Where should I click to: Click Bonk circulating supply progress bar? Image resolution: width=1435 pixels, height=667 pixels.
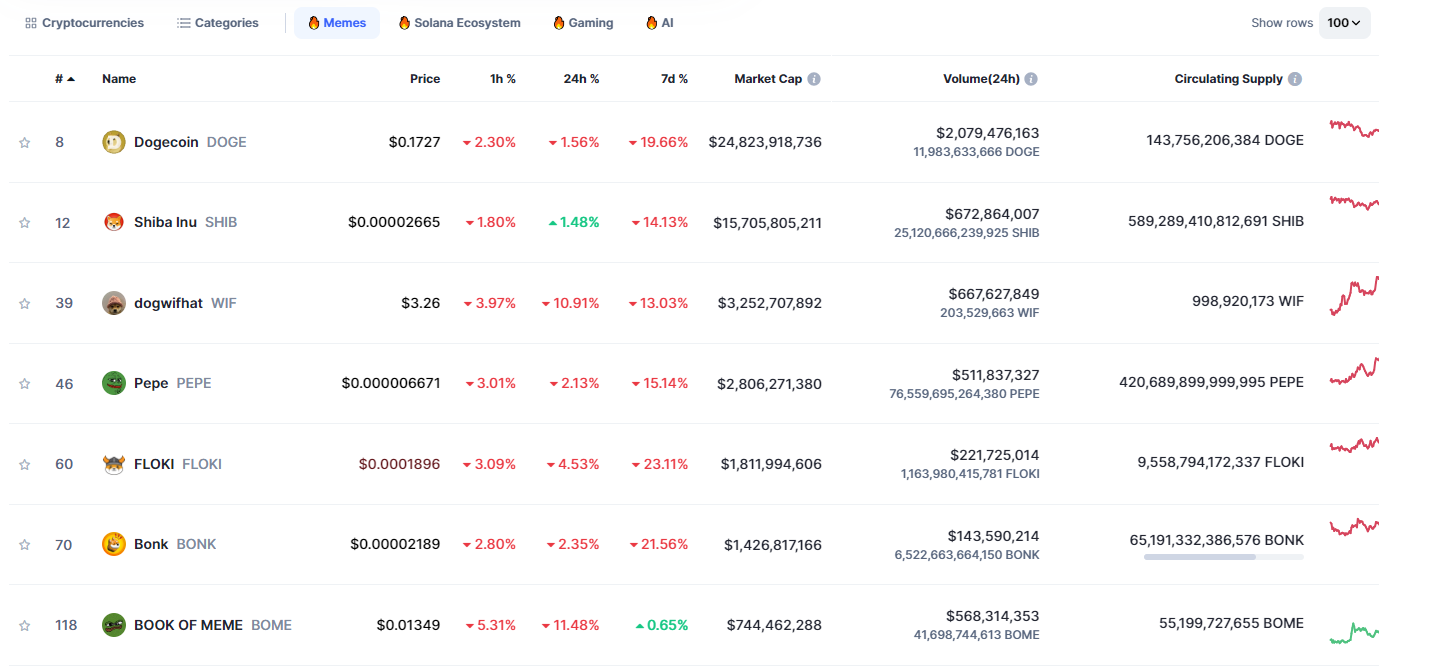[1223, 557]
